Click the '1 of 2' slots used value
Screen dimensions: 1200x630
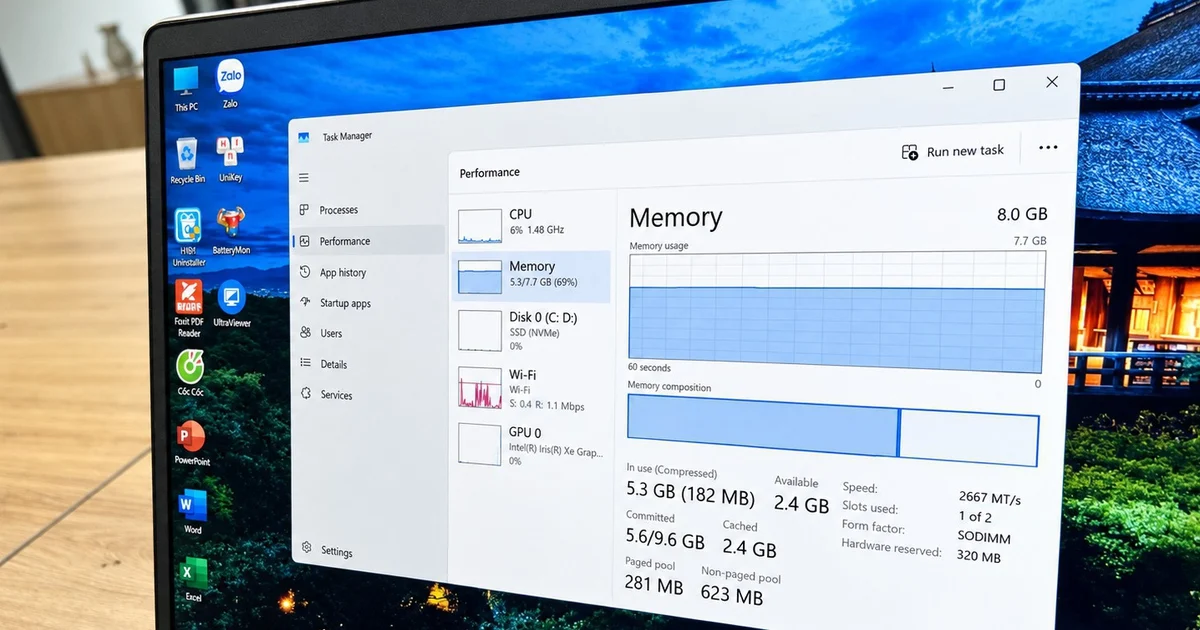click(x=975, y=517)
